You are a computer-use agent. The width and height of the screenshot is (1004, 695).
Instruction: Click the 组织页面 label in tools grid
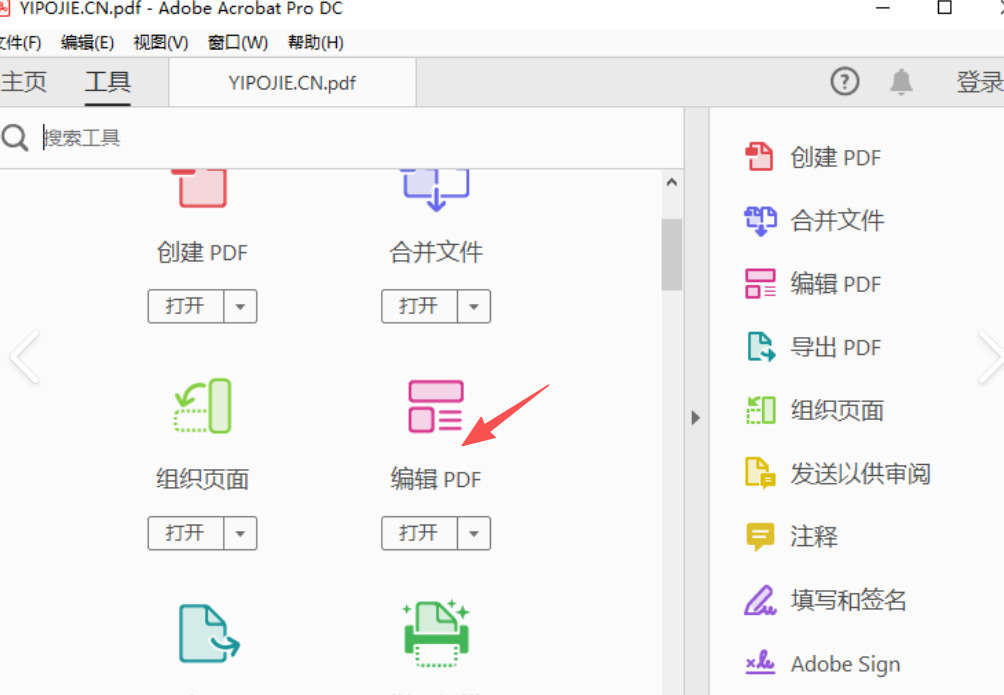[202, 479]
